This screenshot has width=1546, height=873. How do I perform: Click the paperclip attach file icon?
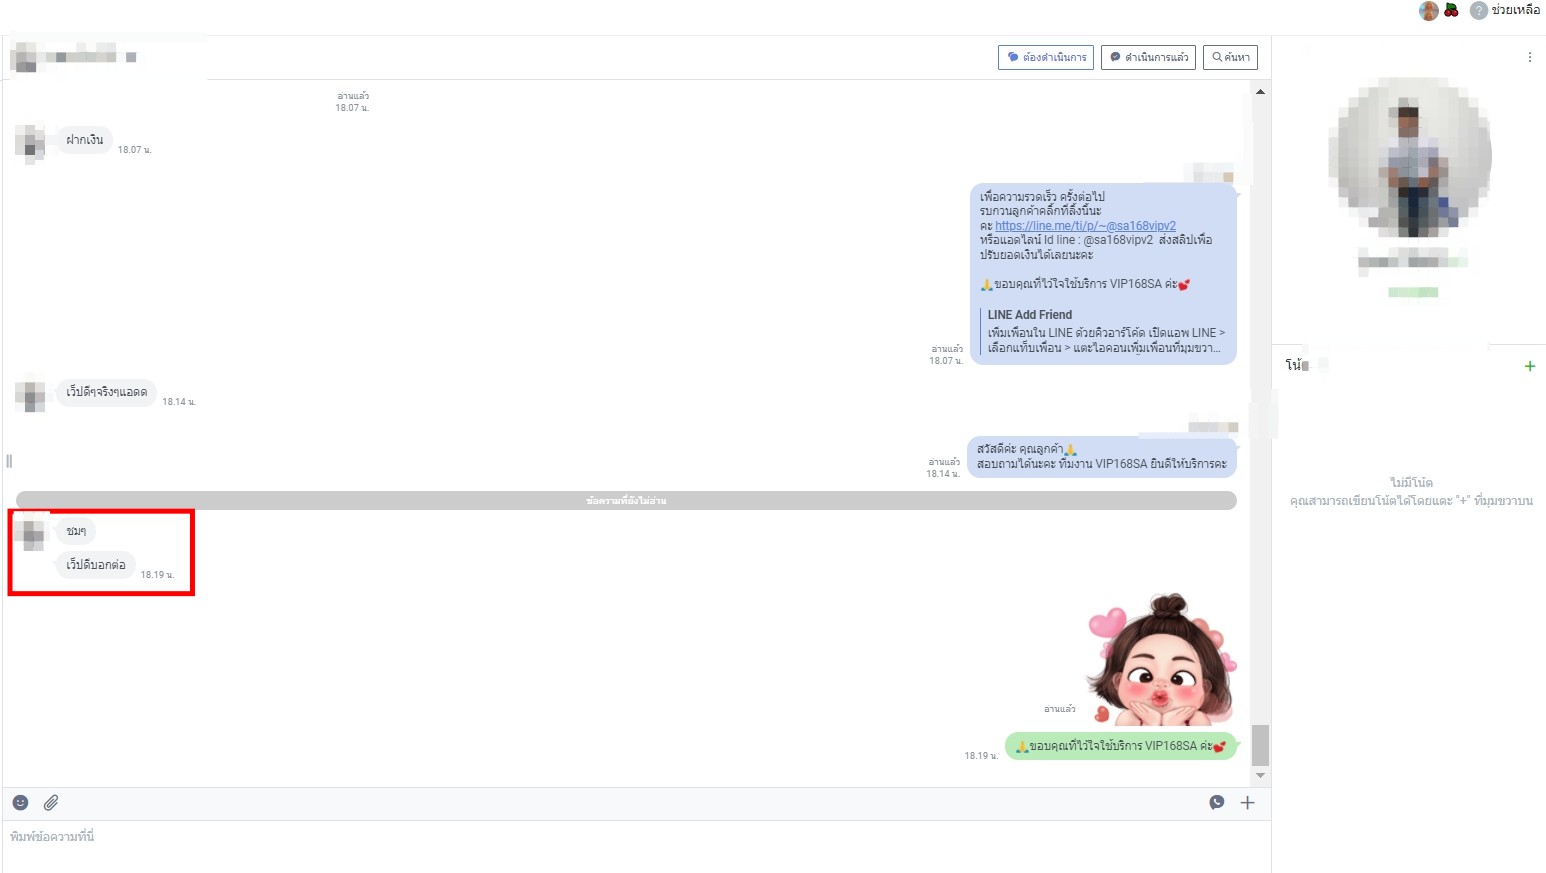click(x=51, y=803)
